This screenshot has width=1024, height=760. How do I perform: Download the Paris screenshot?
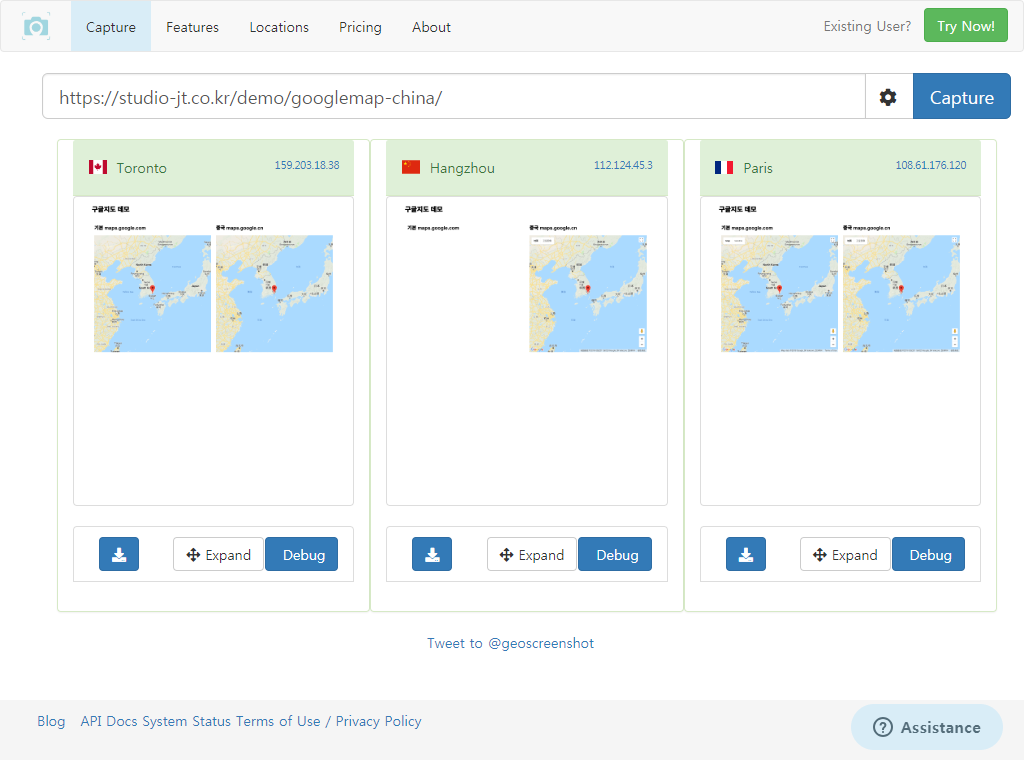pyautogui.click(x=746, y=554)
